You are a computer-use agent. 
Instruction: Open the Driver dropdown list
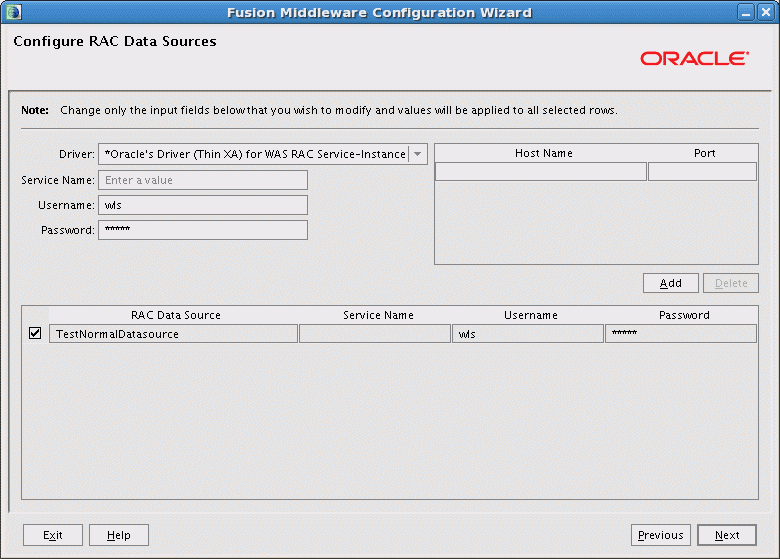coord(418,154)
